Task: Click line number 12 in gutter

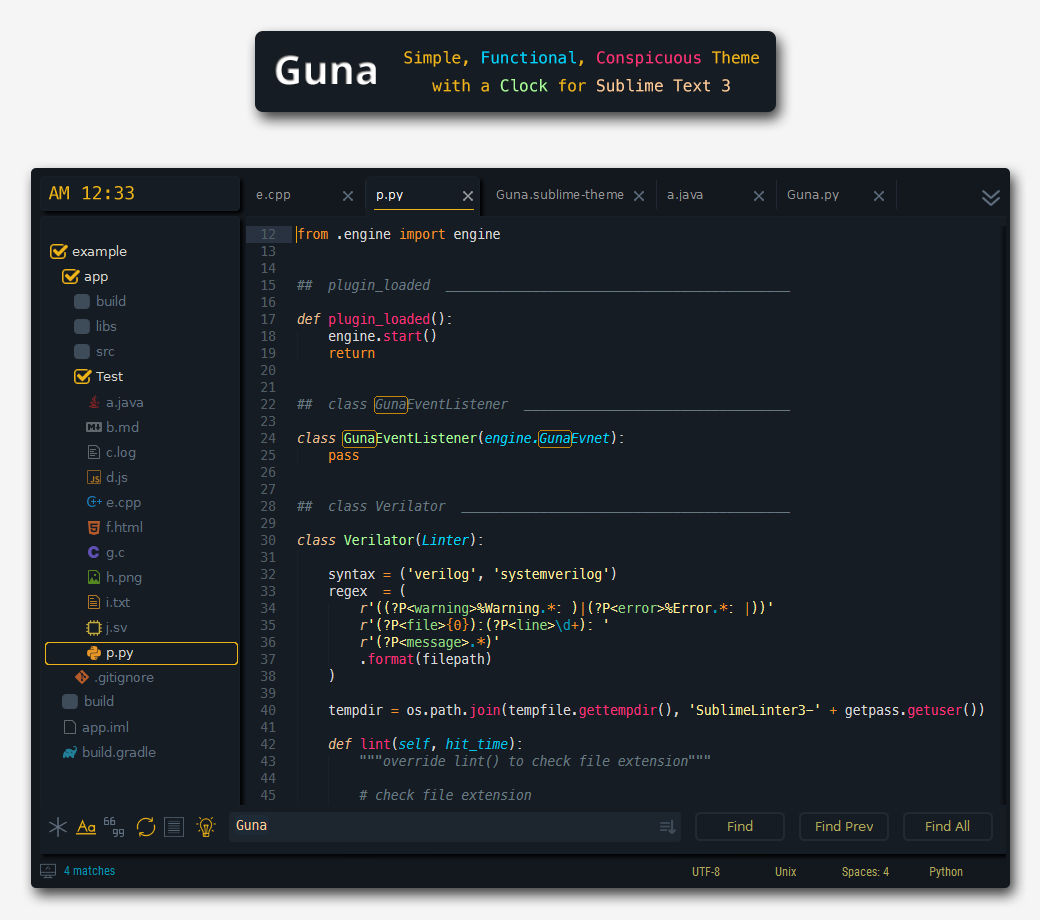Action: point(268,234)
